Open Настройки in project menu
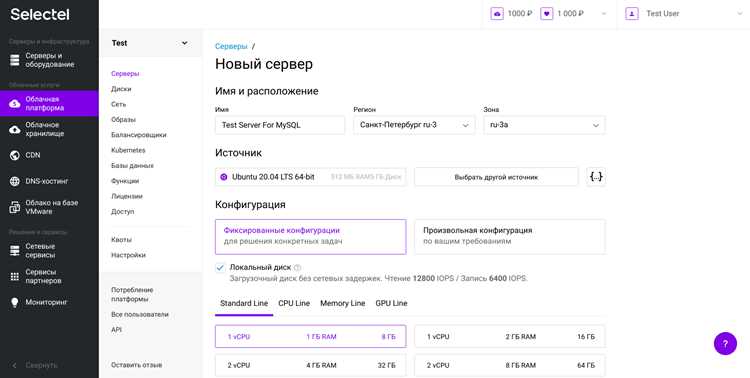Viewport: 750px width, 378px height. pyautogui.click(x=128, y=255)
